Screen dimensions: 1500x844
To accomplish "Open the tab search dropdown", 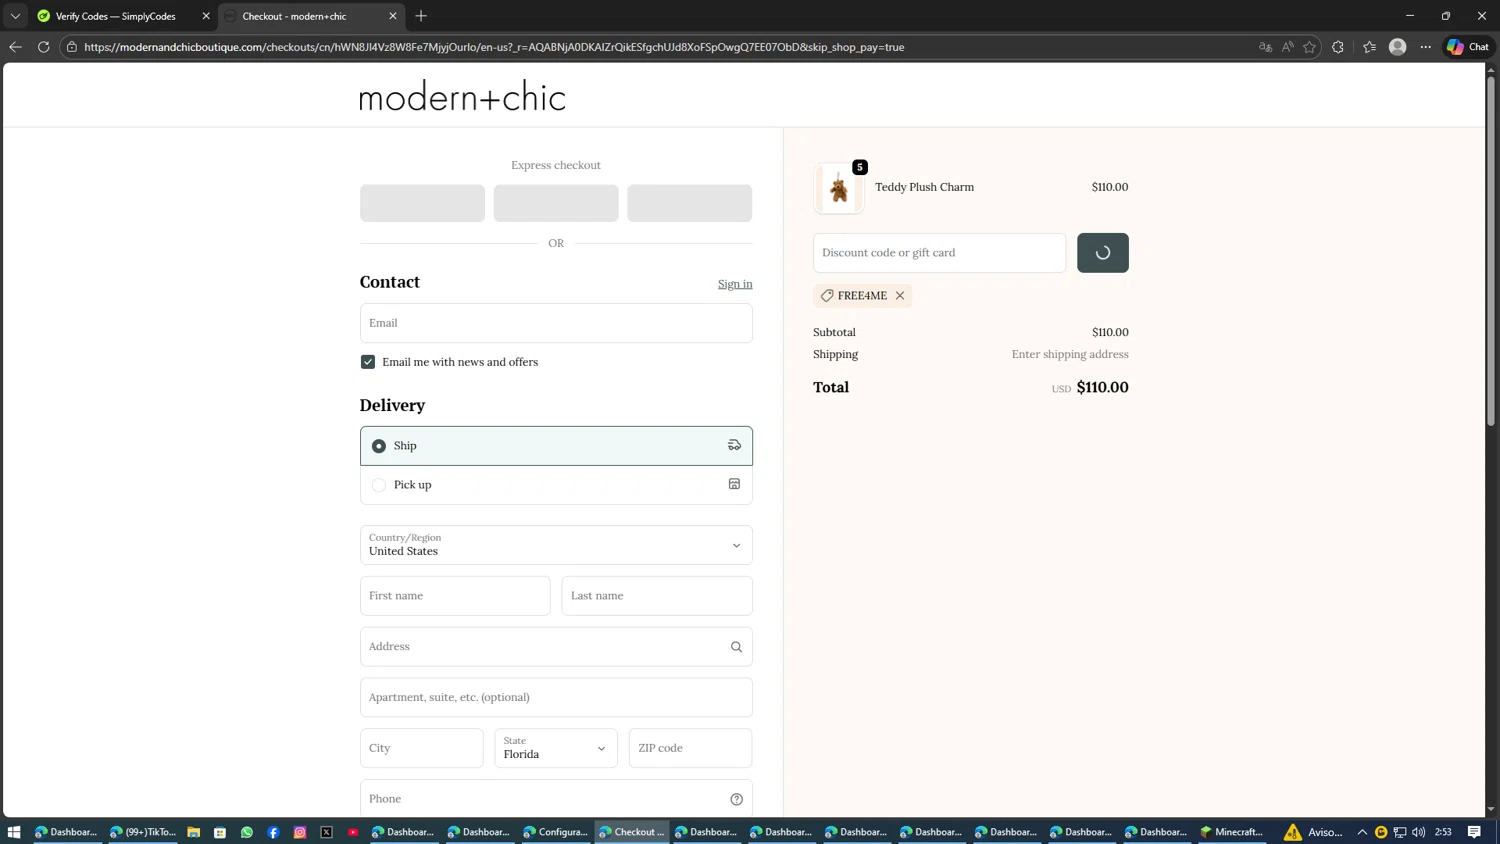I will coord(15,16).
